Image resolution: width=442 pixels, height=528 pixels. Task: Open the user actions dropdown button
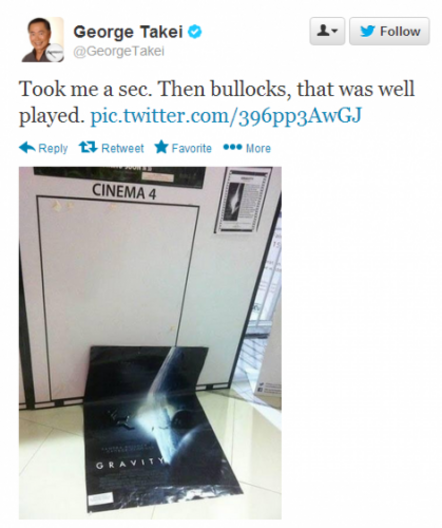tap(327, 31)
